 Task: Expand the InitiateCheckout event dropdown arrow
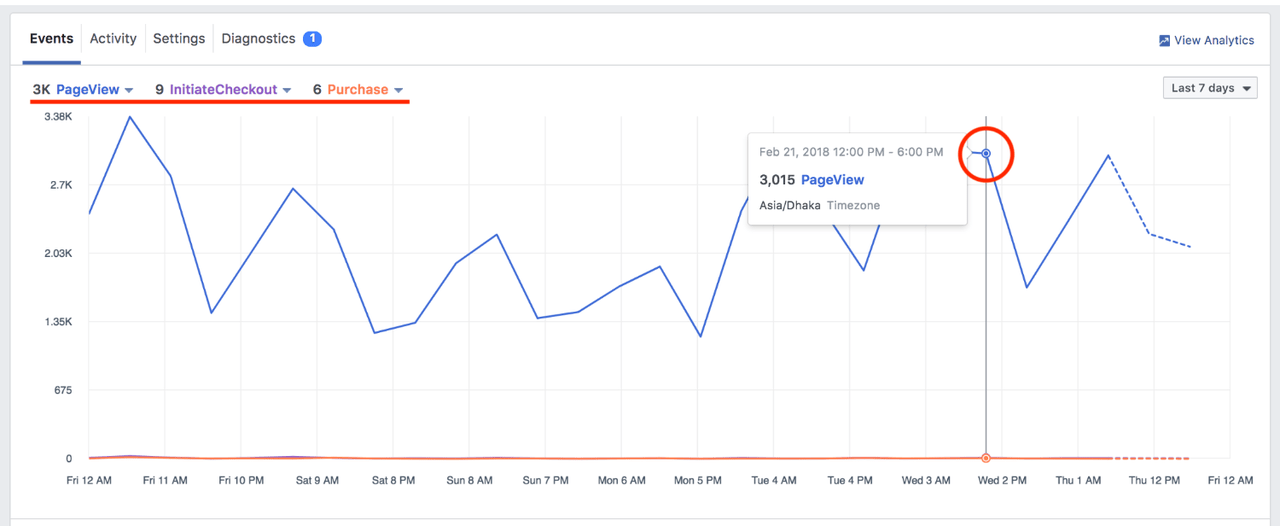click(x=287, y=90)
